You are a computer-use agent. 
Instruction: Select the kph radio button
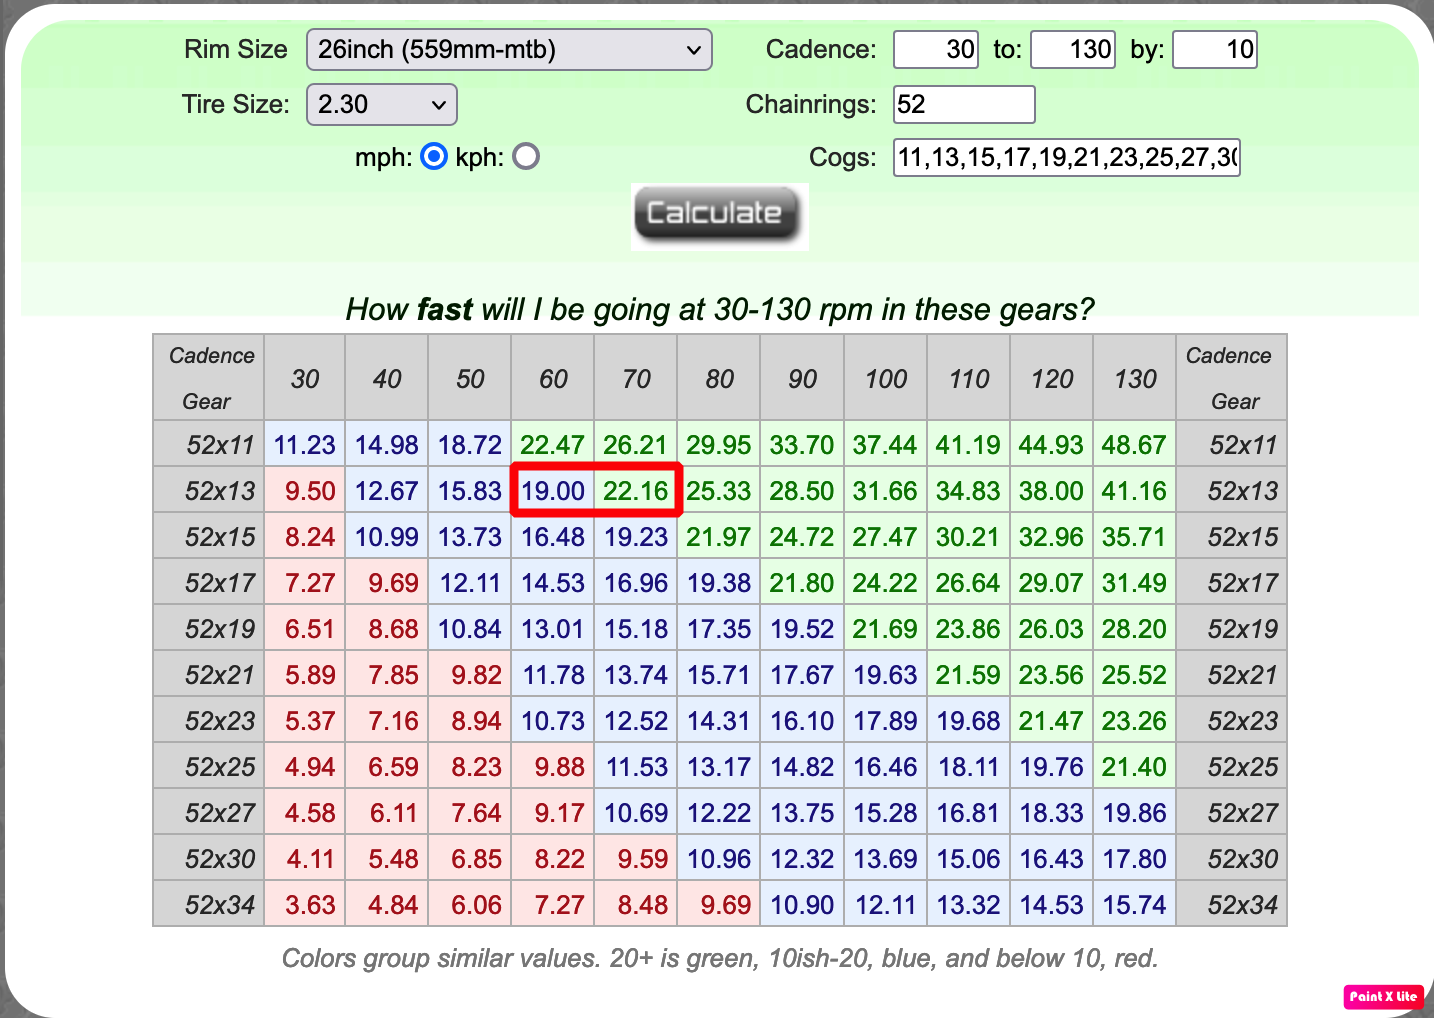[525, 156]
